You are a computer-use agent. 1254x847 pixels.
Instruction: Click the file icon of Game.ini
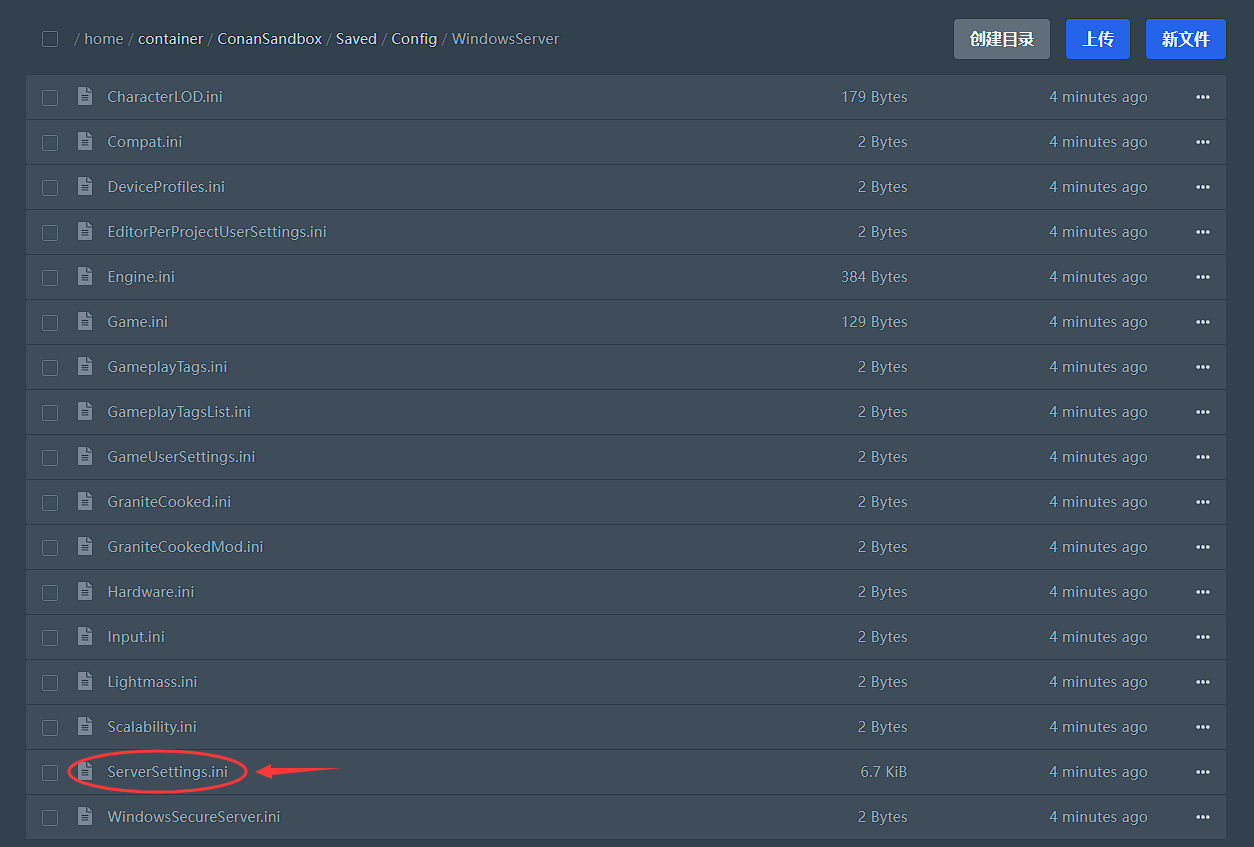[x=85, y=321]
